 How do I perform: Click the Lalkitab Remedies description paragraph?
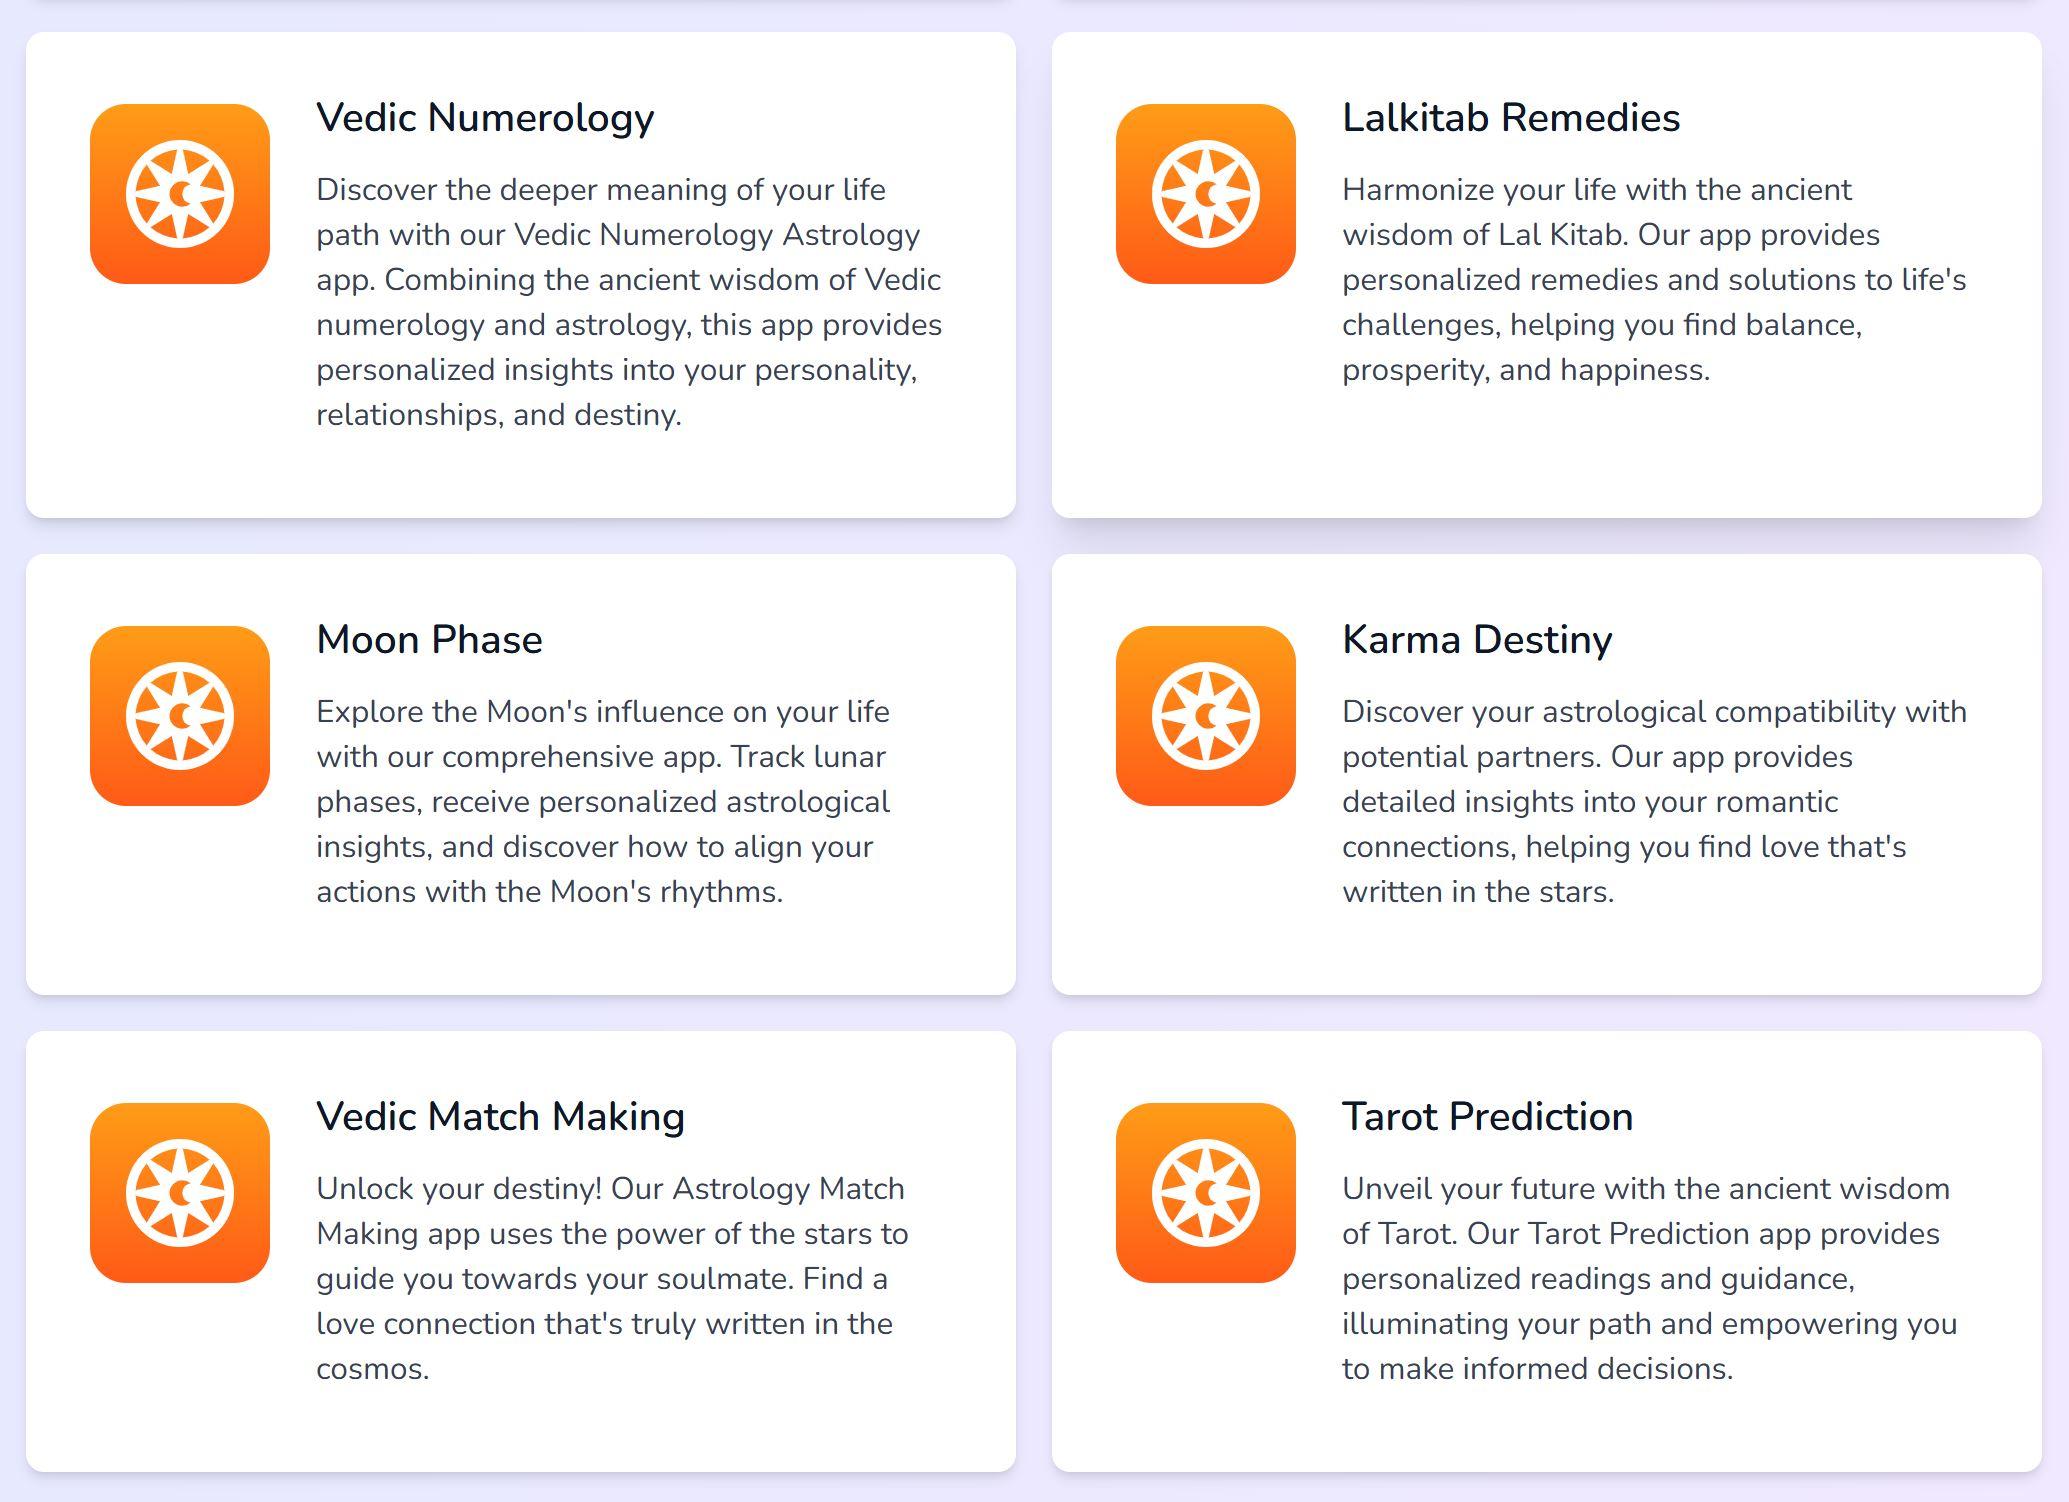pyautogui.click(x=1654, y=280)
